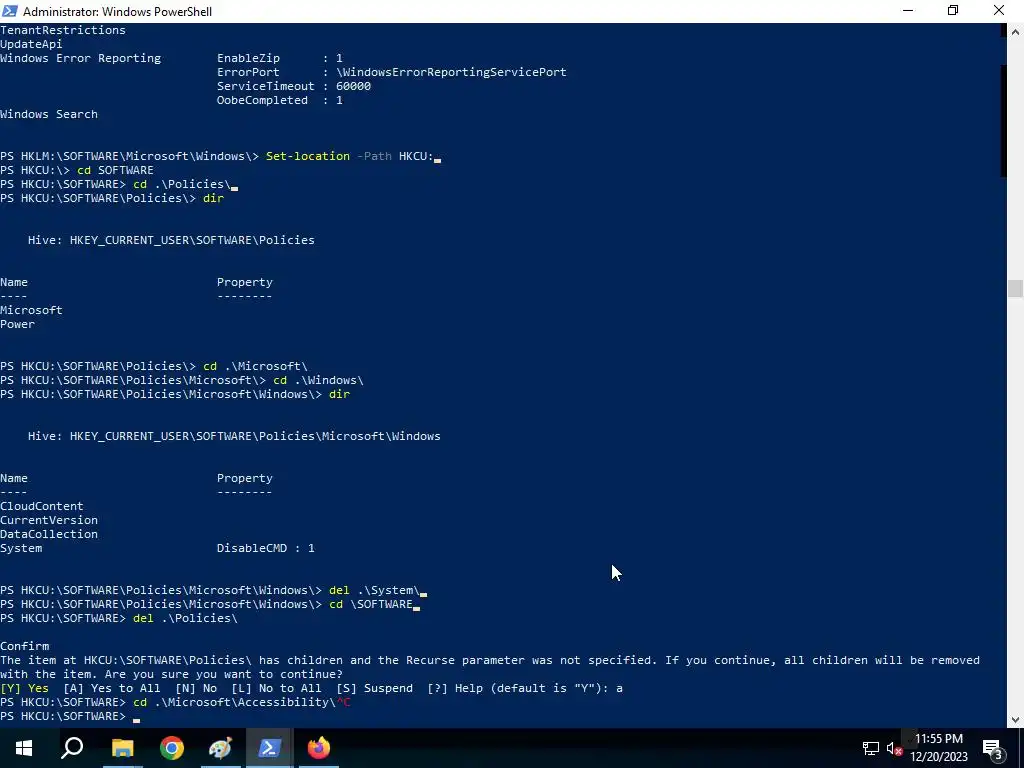Viewport: 1024px width, 768px height.
Task: Click the 'DataCollection' key name
Action: coord(49,534)
